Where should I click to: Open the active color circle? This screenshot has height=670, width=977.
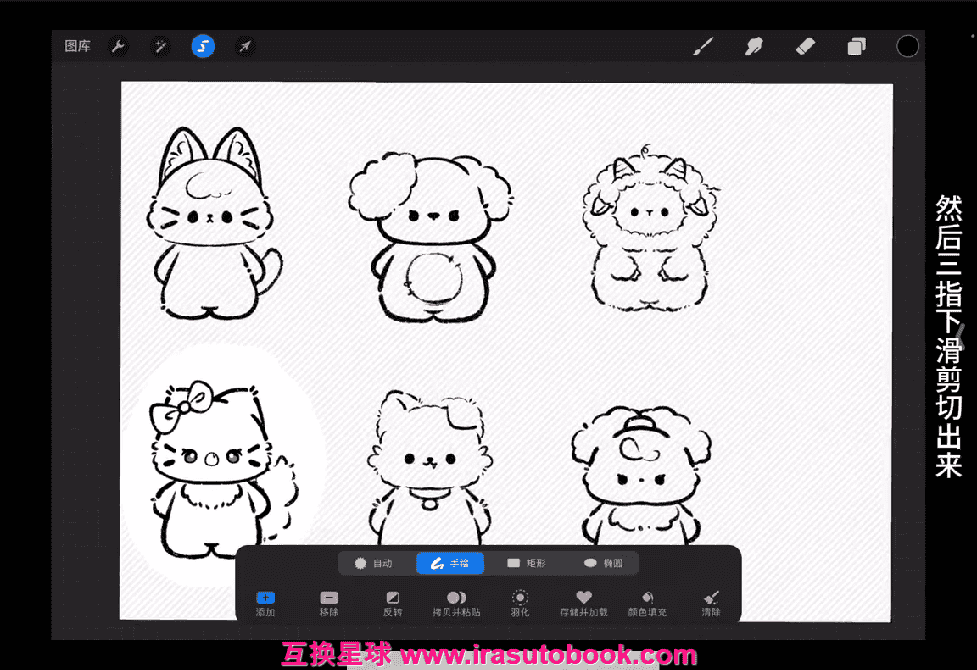(x=907, y=46)
